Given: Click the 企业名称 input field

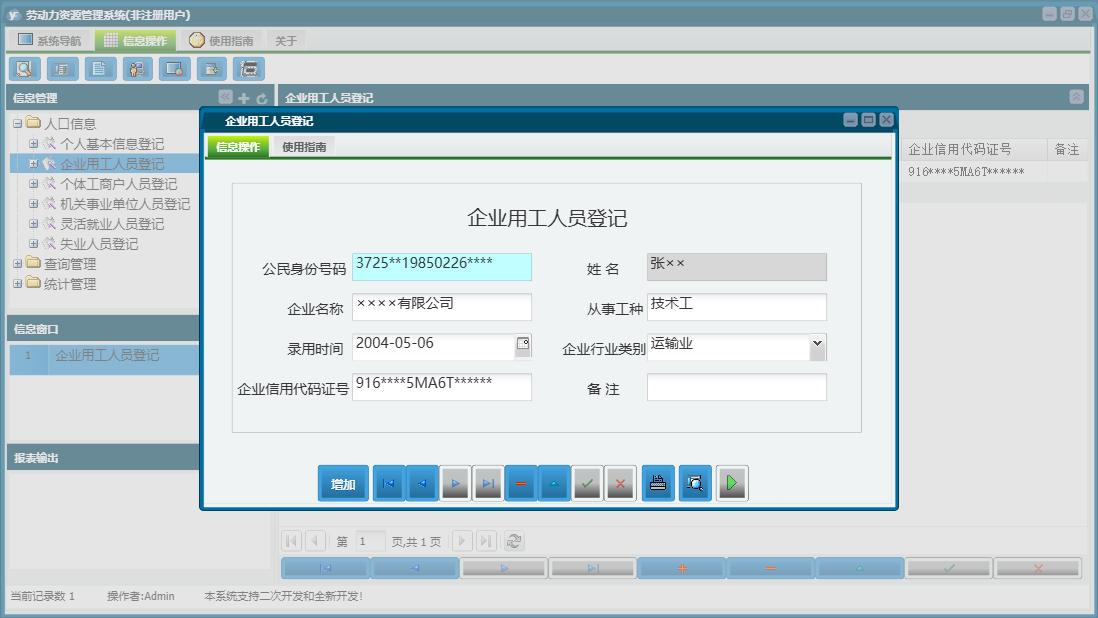Looking at the screenshot, I should coord(442,307).
